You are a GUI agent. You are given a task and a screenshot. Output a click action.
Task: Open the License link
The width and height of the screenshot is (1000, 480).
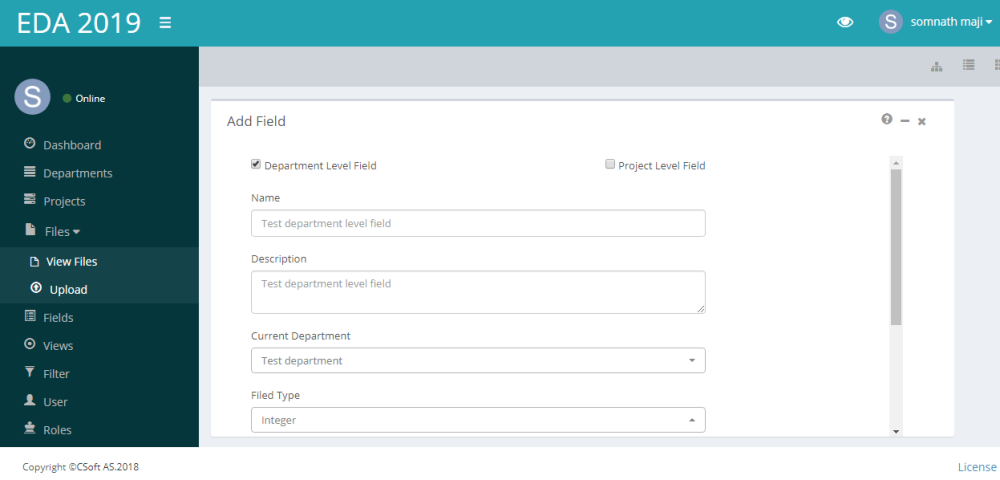pyautogui.click(x=977, y=467)
